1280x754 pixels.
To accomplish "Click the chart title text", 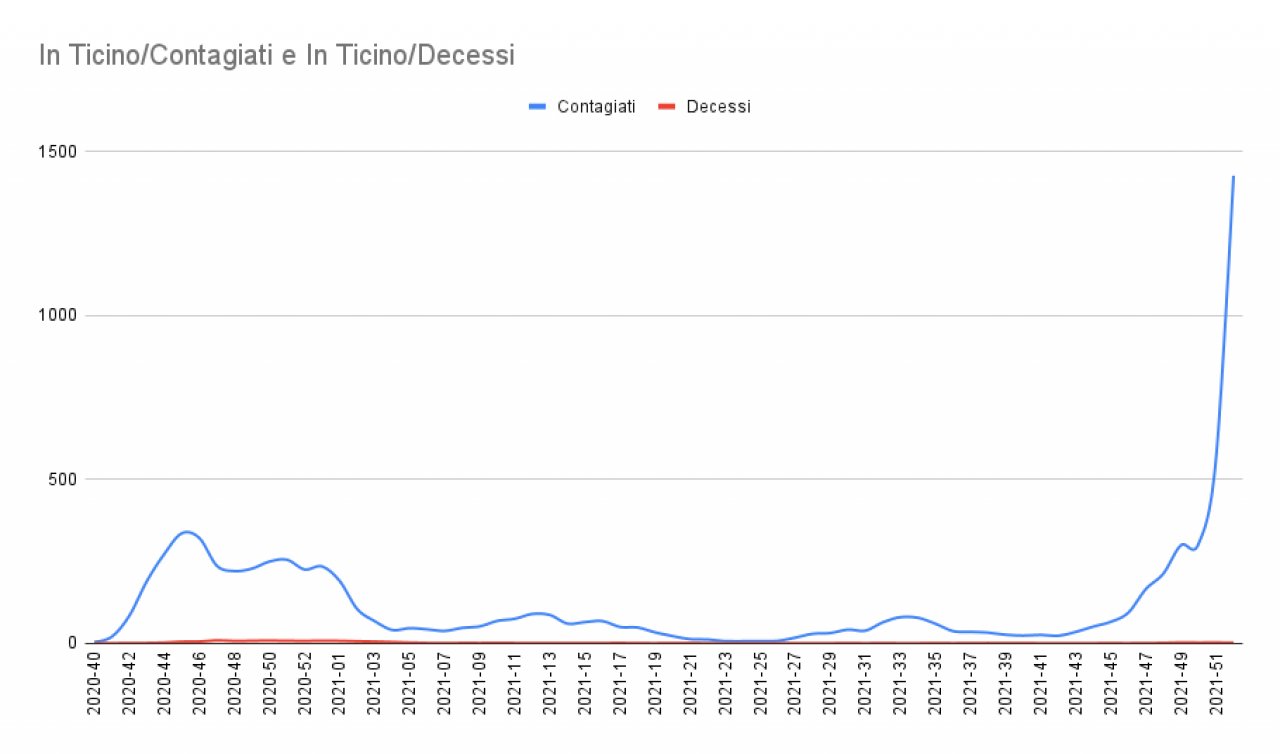I will coord(277,55).
